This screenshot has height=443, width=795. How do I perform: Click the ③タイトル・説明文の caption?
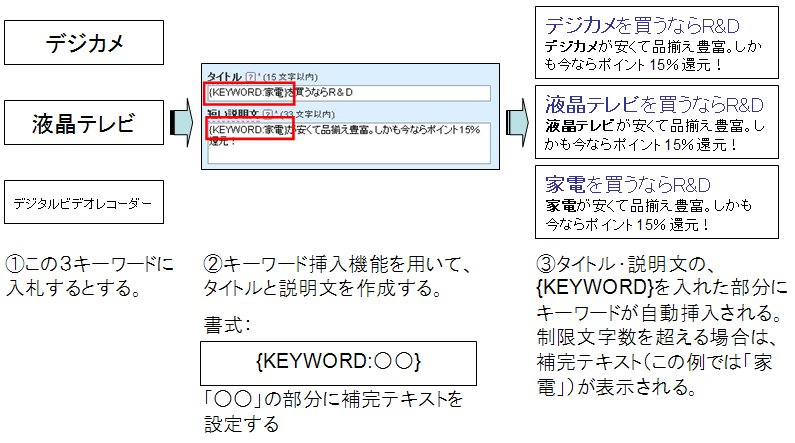pyautogui.click(x=662, y=325)
